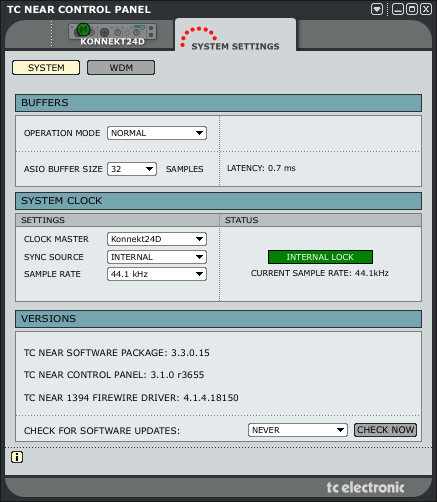Click the tc electronic logo
The height and width of the screenshot is (502, 437).
pos(365,487)
